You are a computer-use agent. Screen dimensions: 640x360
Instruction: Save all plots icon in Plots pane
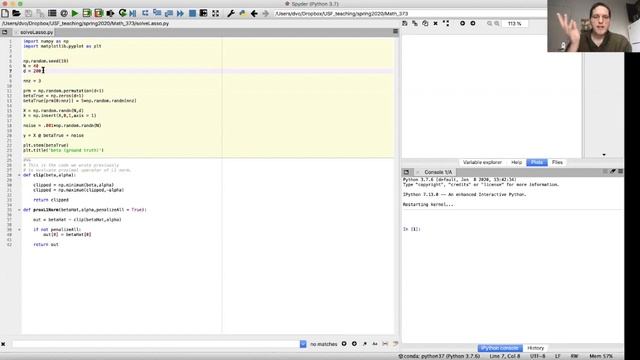click(415, 24)
